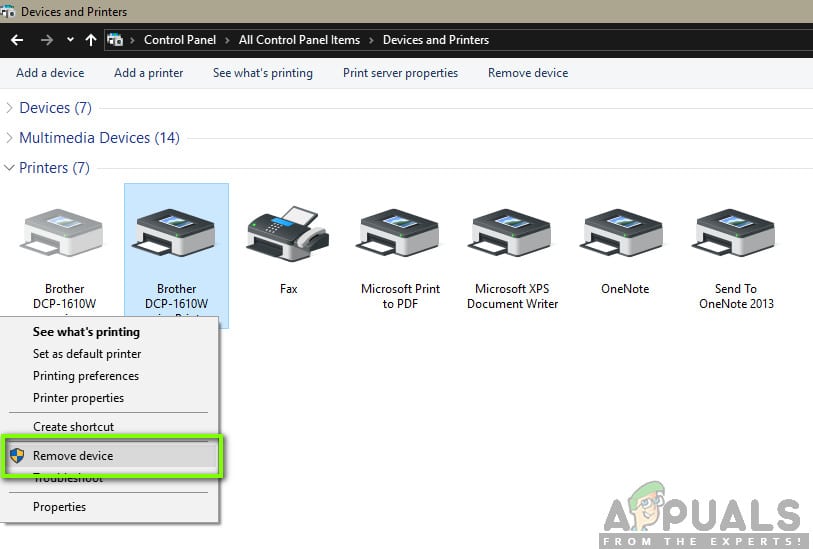Choose Set as default printer
The height and width of the screenshot is (549, 813).
(87, 354)
